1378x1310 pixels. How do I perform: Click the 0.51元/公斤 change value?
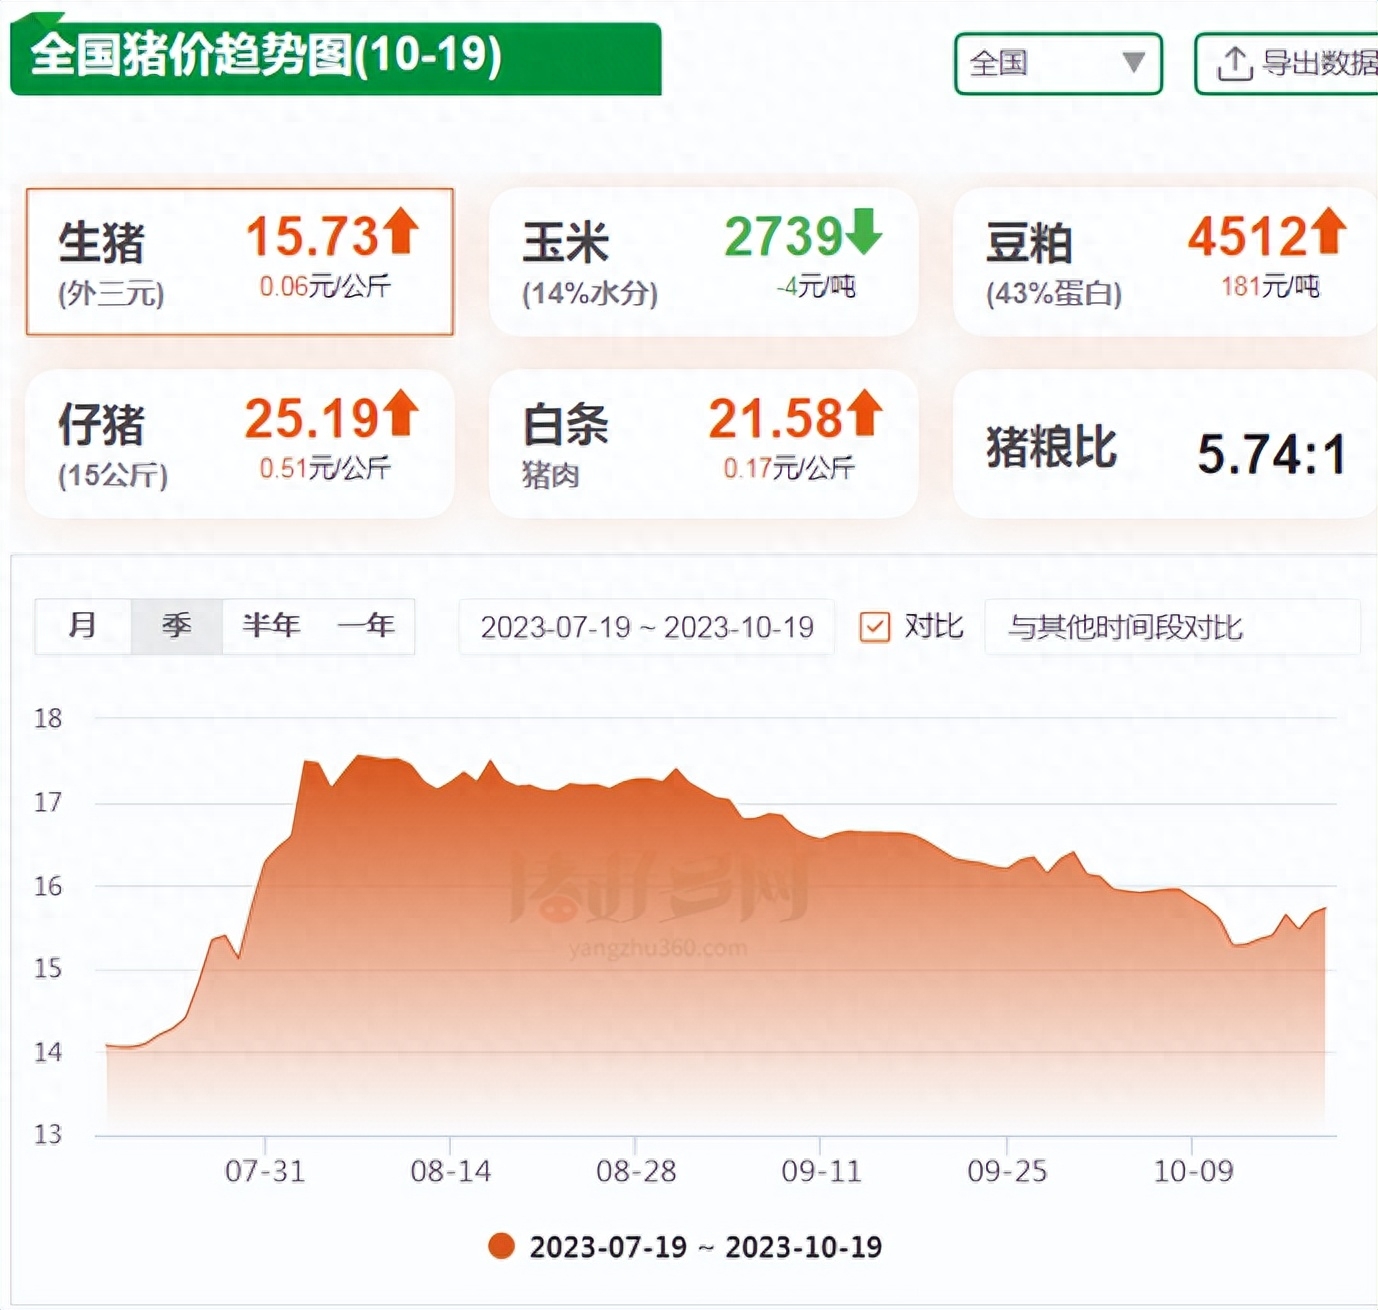[325, 468]
